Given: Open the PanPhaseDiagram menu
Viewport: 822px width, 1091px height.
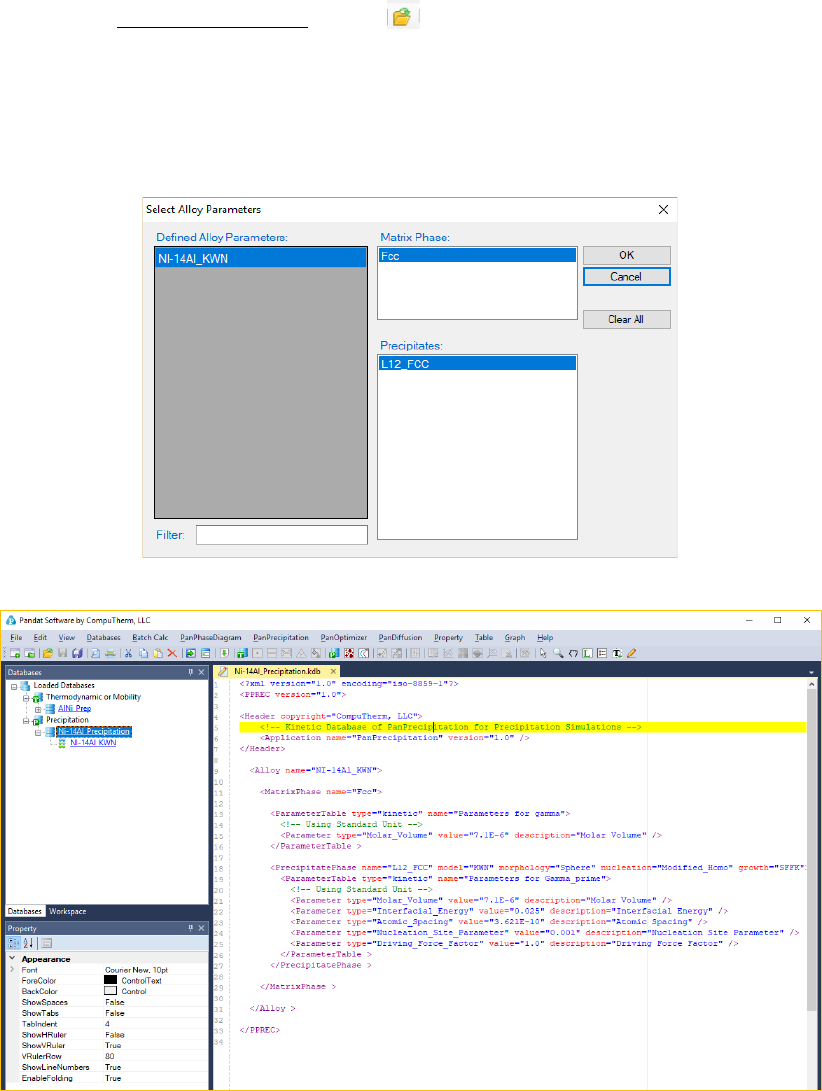Looking at the screenshot, I should coord(211,637).
